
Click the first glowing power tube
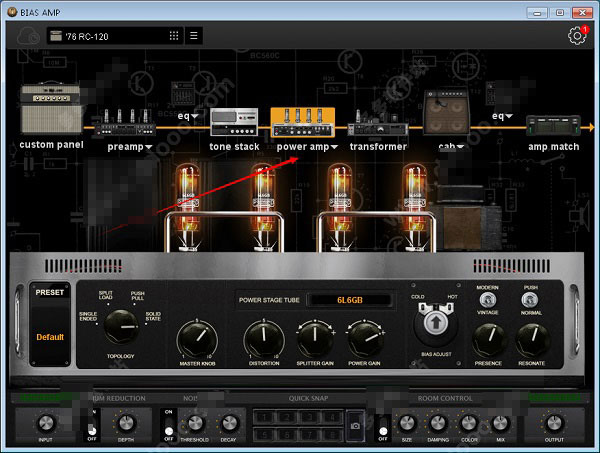pos(188,207)
